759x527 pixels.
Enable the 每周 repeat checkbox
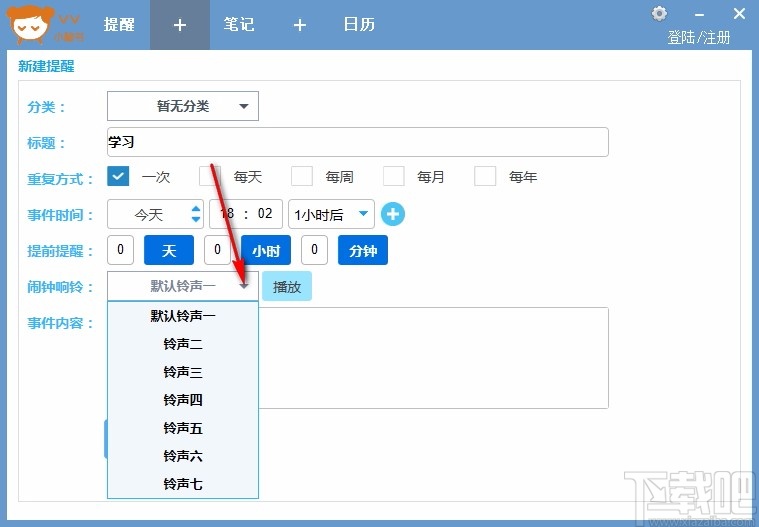coord(302,176)
